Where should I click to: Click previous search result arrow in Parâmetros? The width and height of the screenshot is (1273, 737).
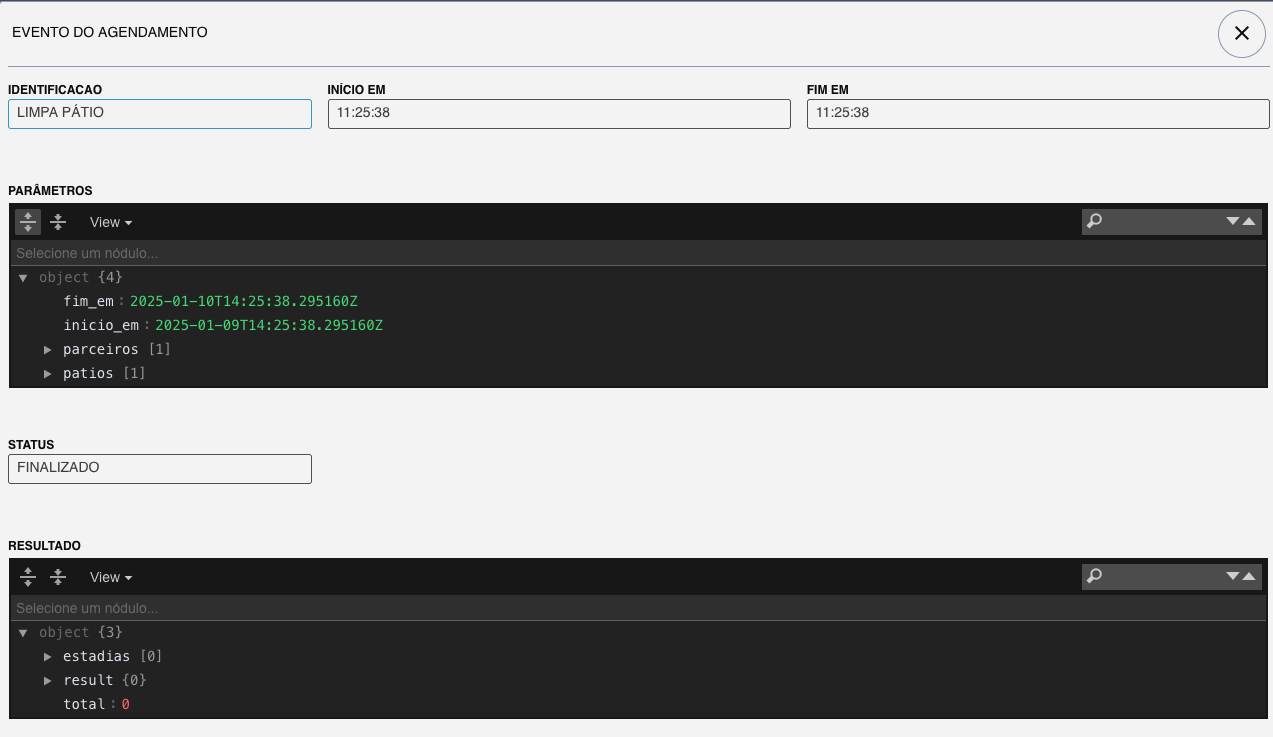[x=1249, y=222]
